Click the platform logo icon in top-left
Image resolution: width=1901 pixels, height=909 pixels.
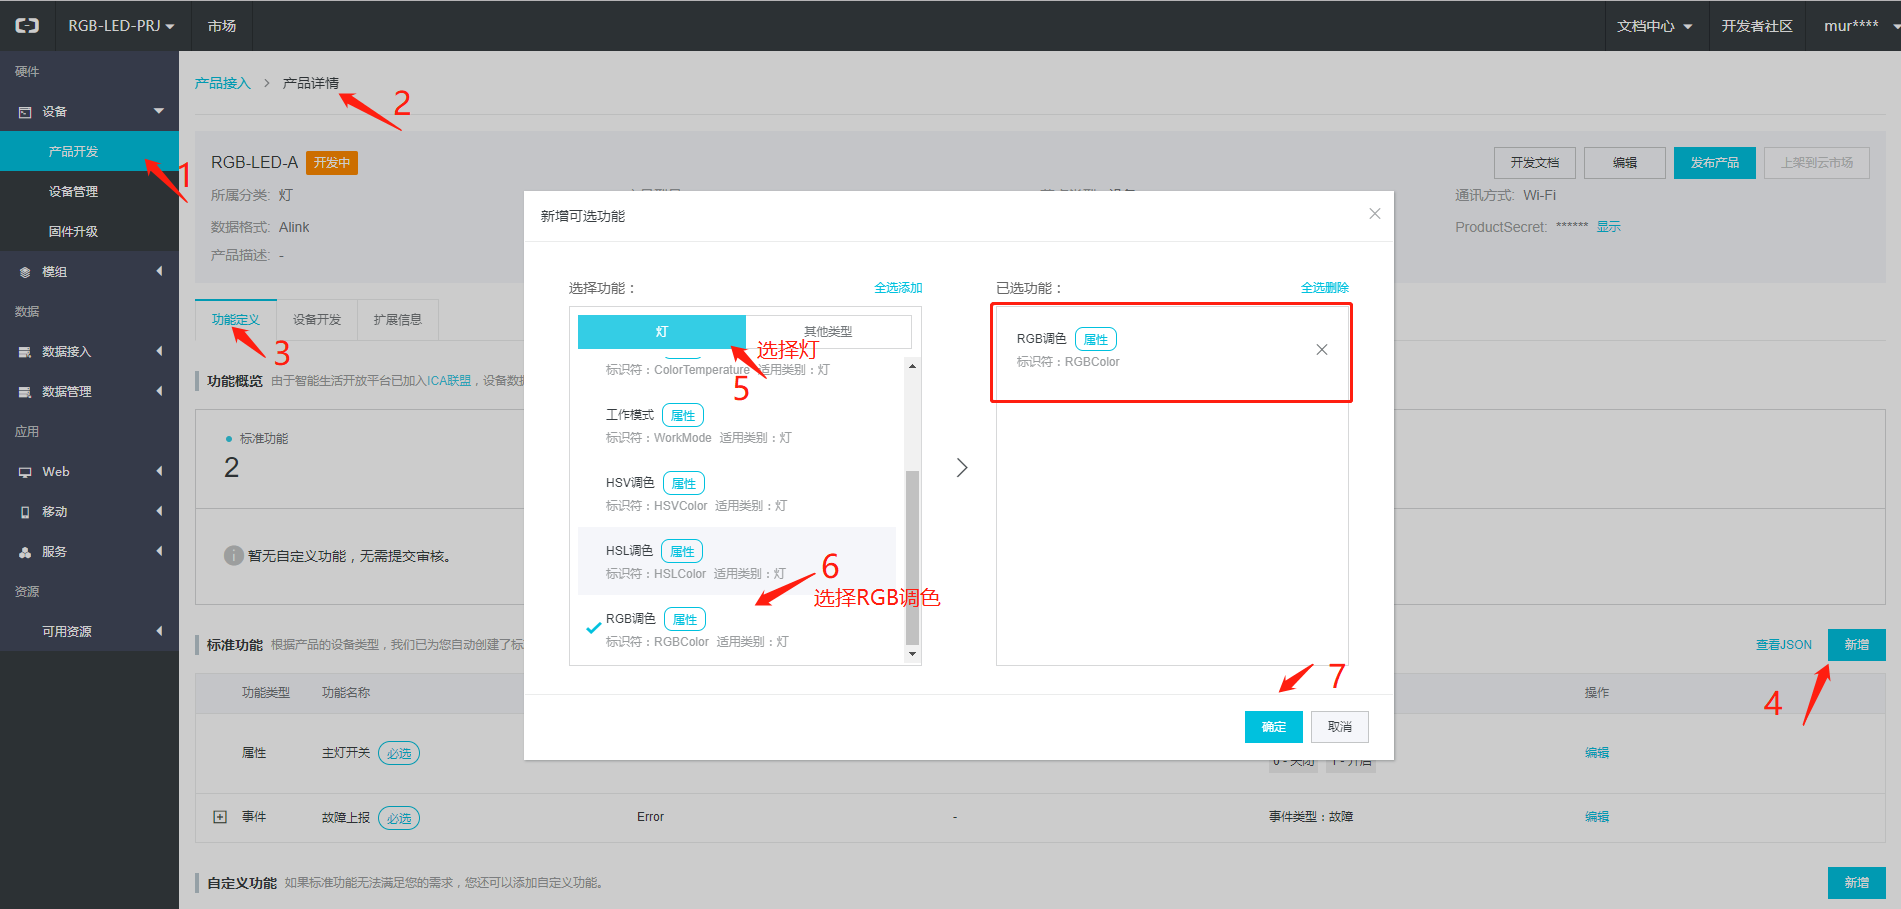pos(27,26)
